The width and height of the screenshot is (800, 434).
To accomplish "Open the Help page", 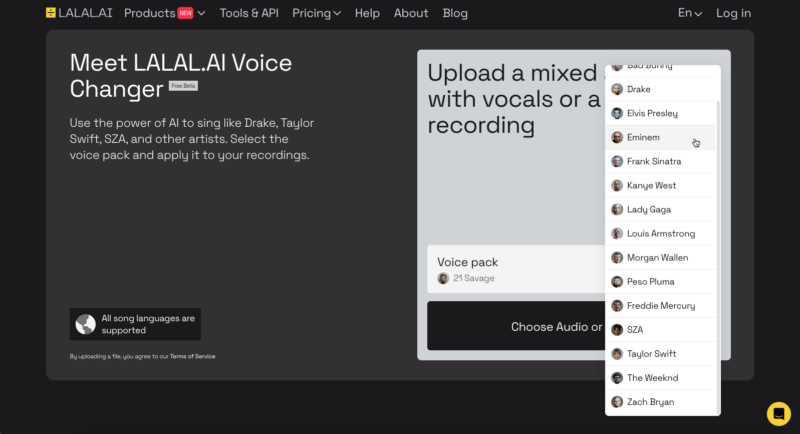I will [367, 13].
